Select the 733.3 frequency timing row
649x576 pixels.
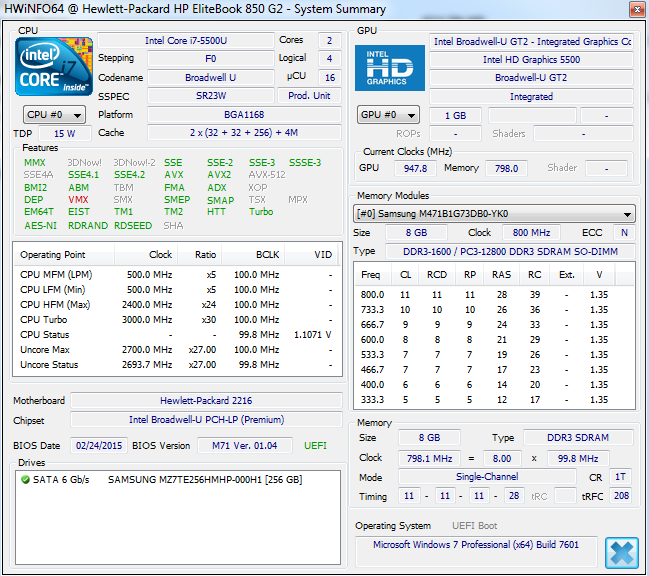(494, 310)
